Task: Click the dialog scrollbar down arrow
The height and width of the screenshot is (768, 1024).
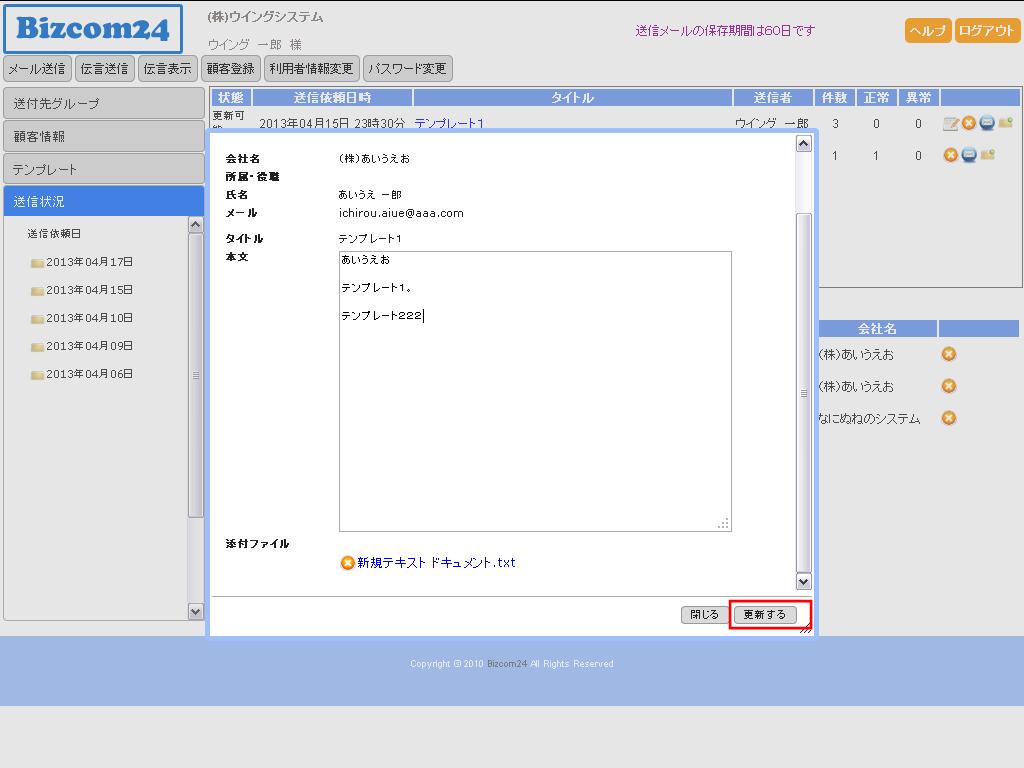Action: [x=803, y=581]
